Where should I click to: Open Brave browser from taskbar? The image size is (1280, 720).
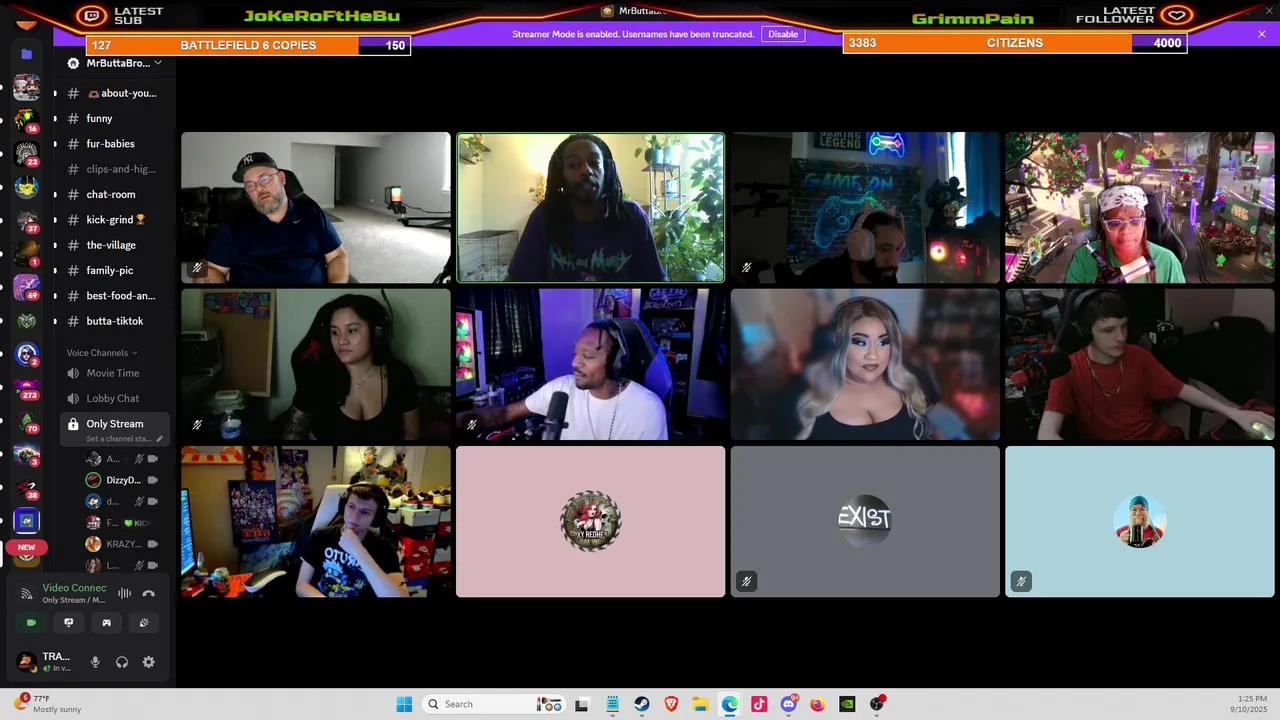pos(671,704)
